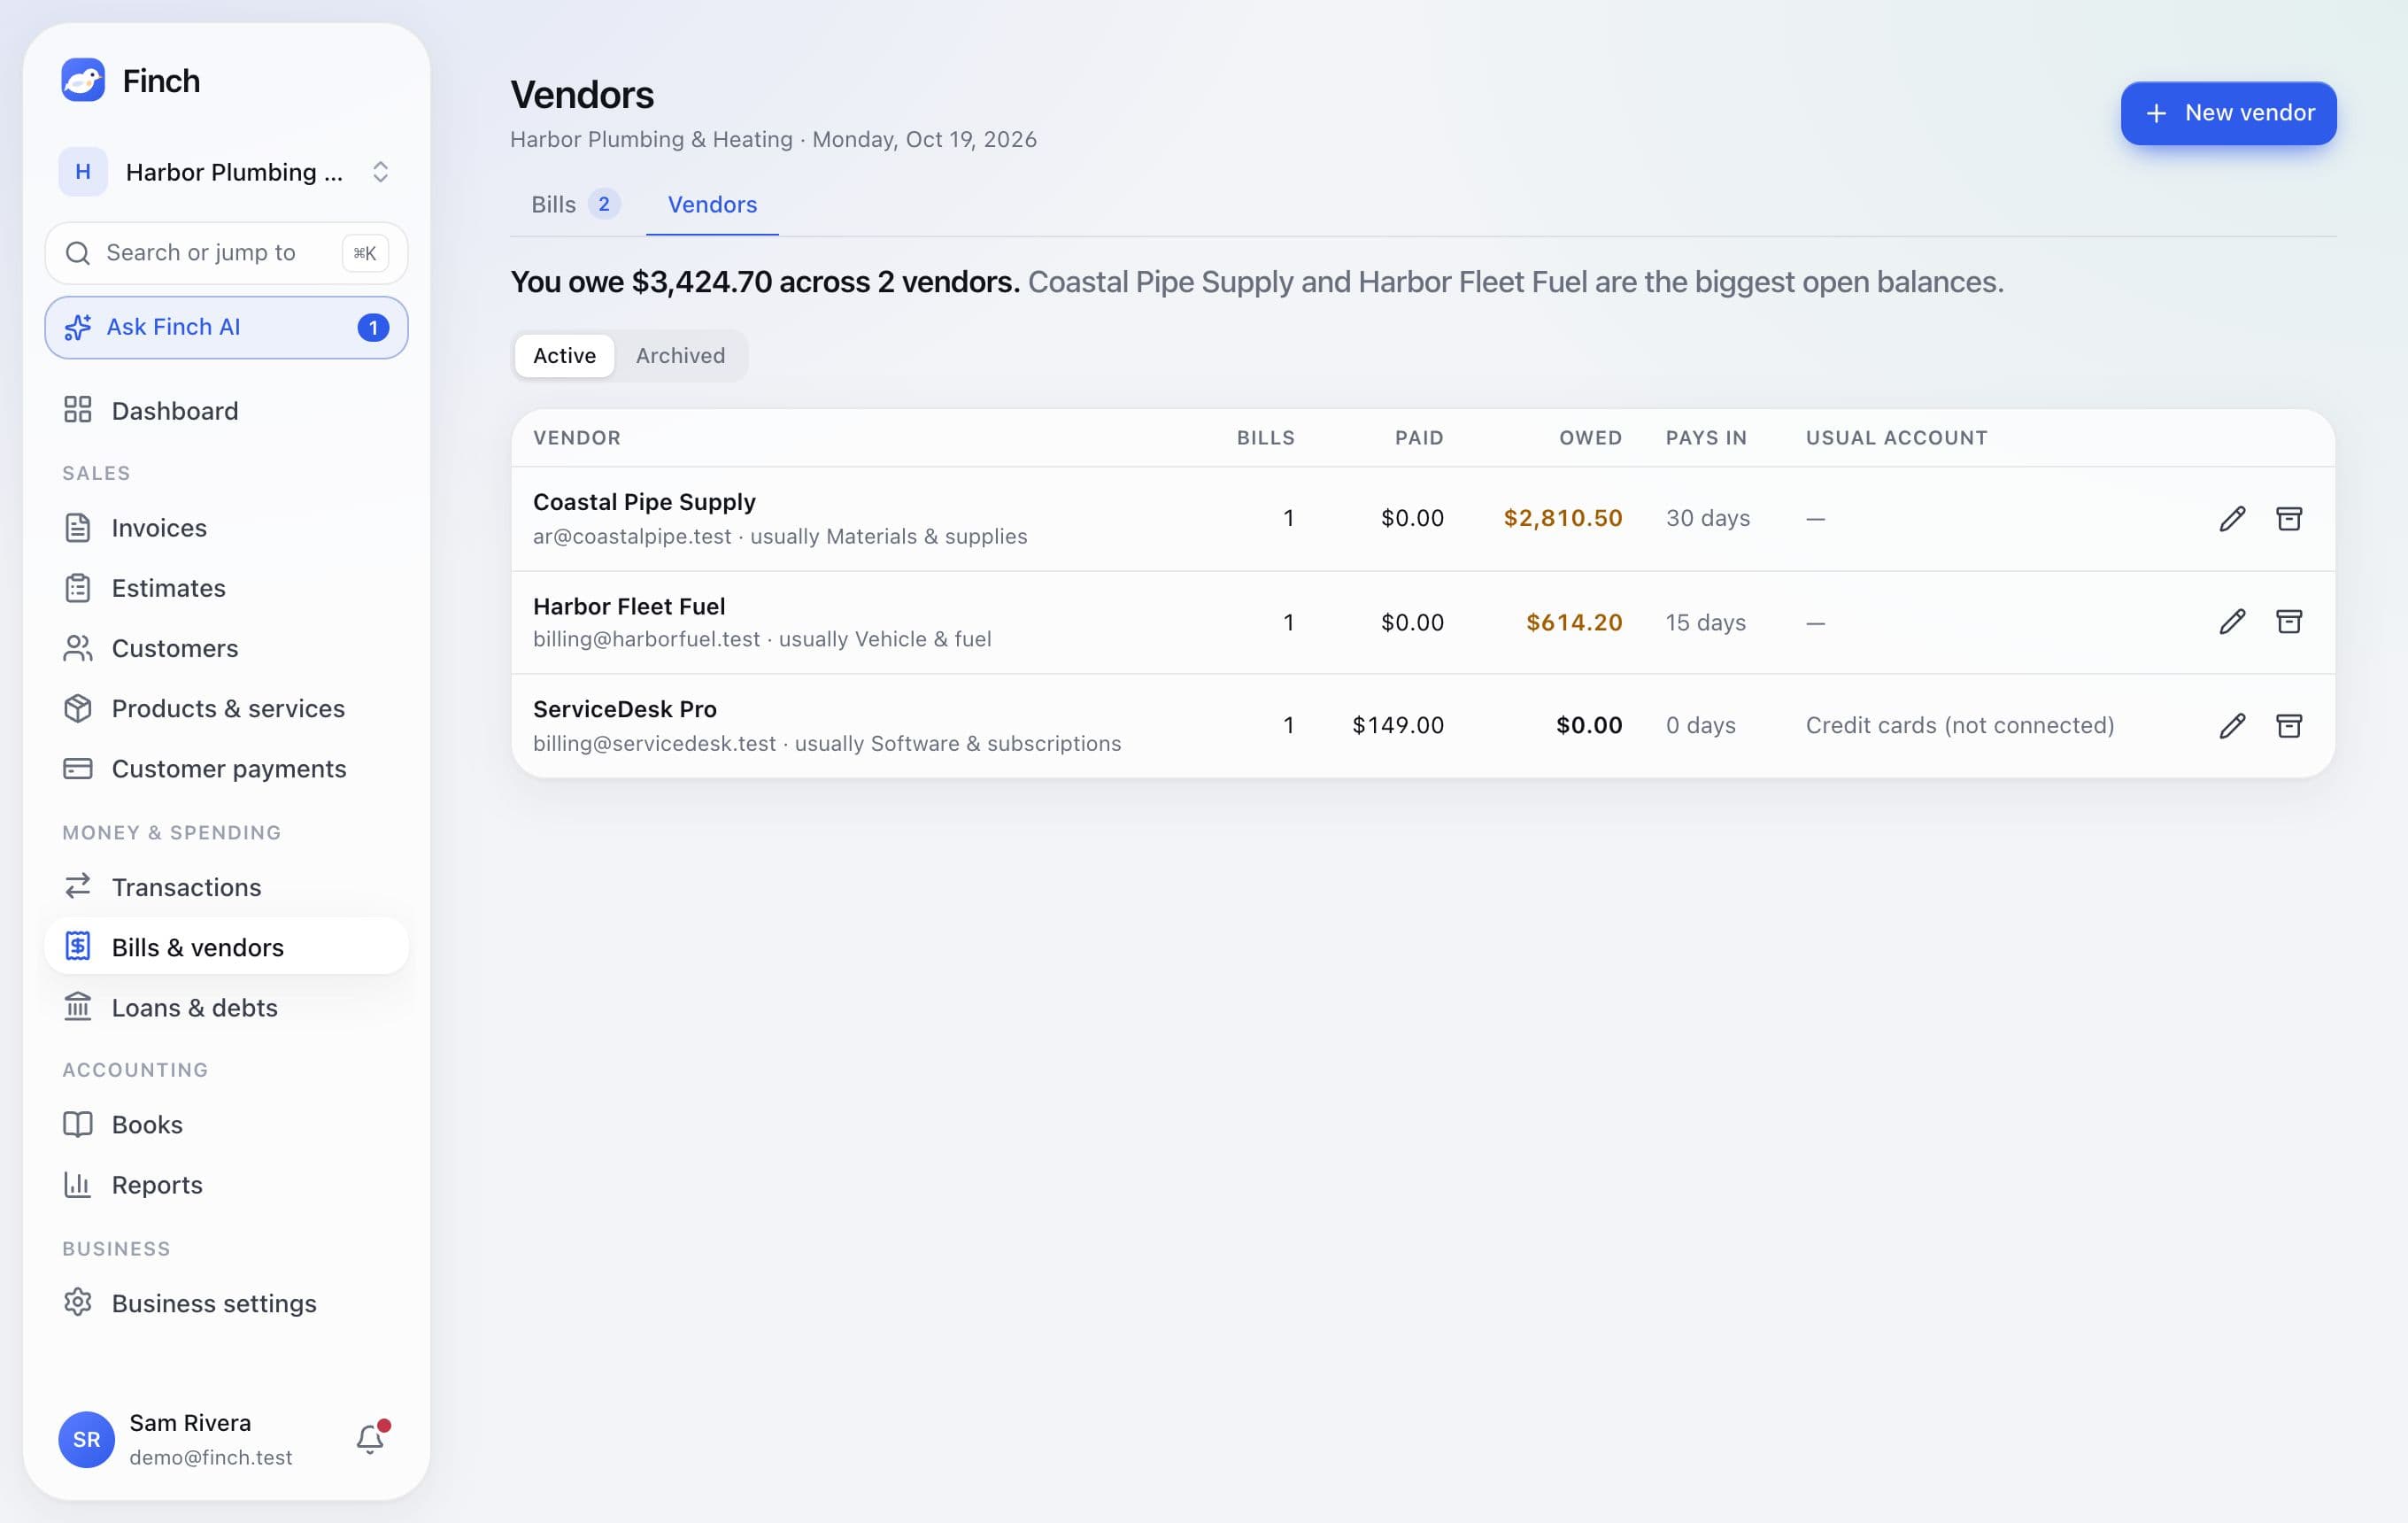The image size is (2408, 1523).
Task: Click the Finch bird logo icon
Action: (83, 80)
